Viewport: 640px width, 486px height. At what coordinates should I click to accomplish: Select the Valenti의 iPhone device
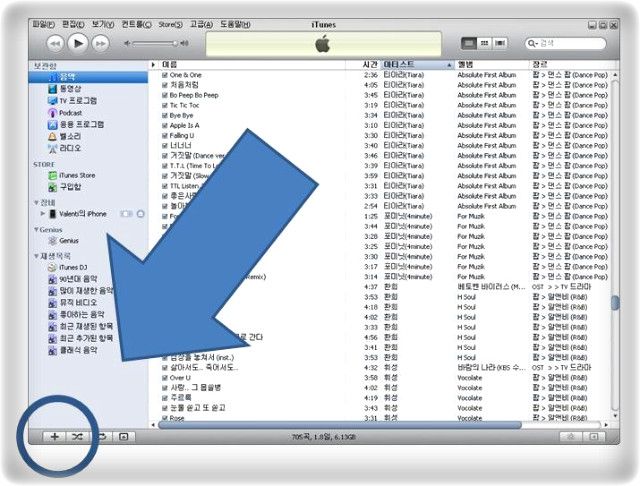[x=78, y=214]
